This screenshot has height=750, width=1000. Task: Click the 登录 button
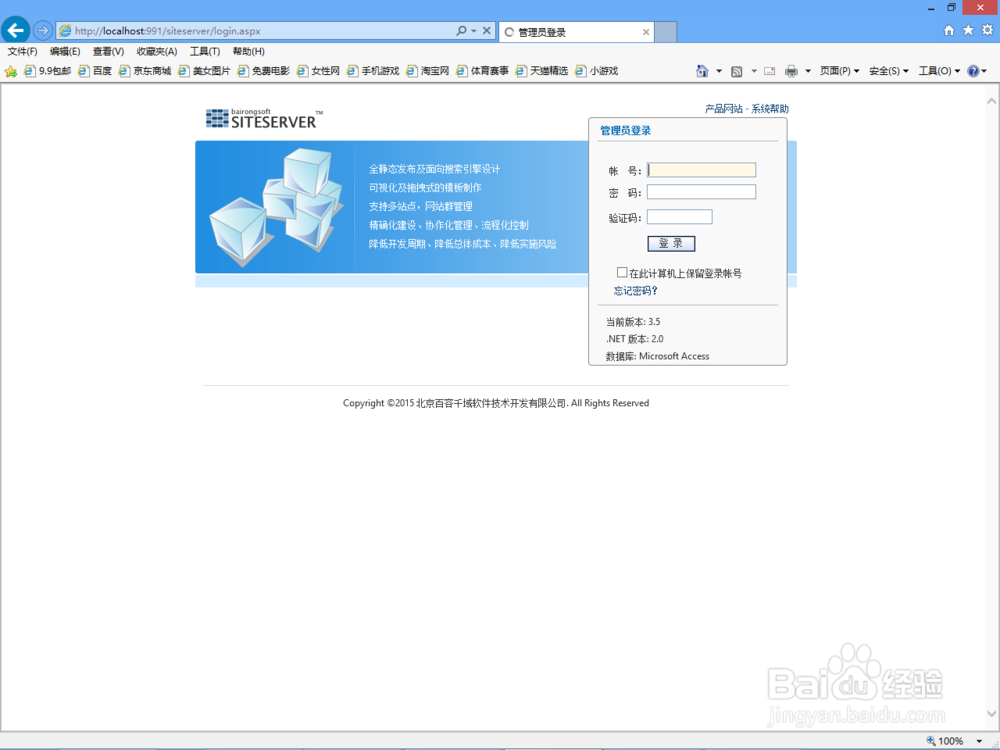[671, 243]
